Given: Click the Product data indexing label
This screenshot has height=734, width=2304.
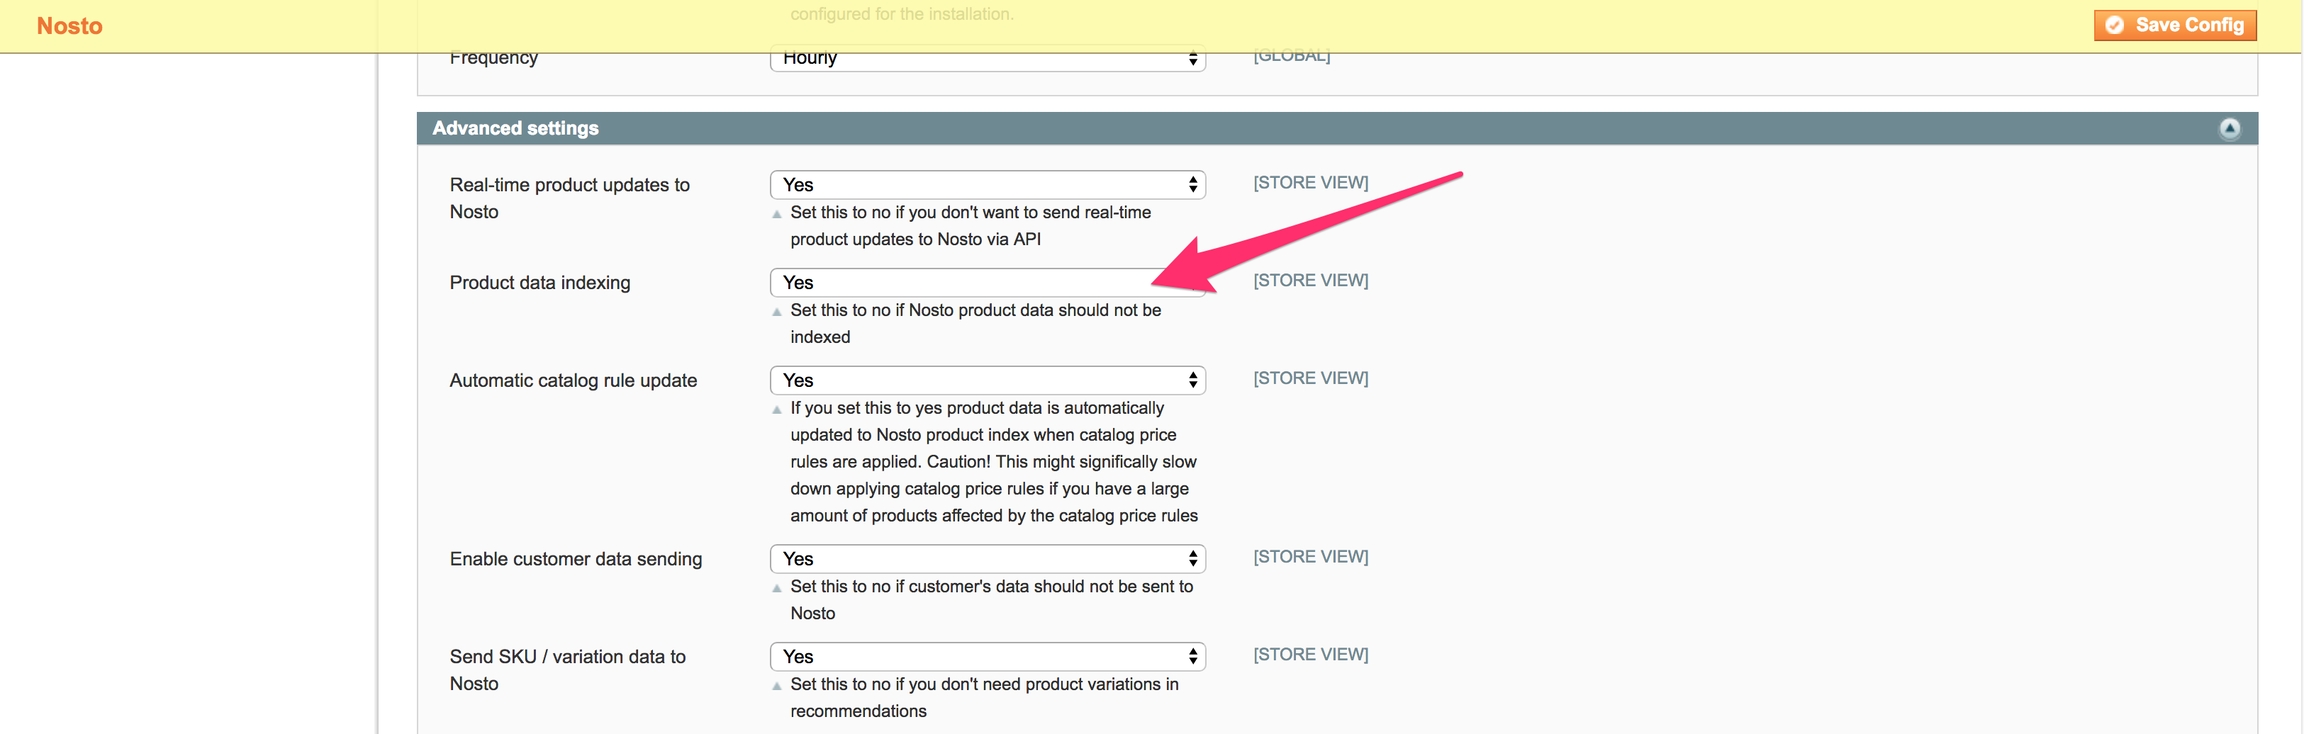Looking at the screenshot, I should tap(540, 283).
